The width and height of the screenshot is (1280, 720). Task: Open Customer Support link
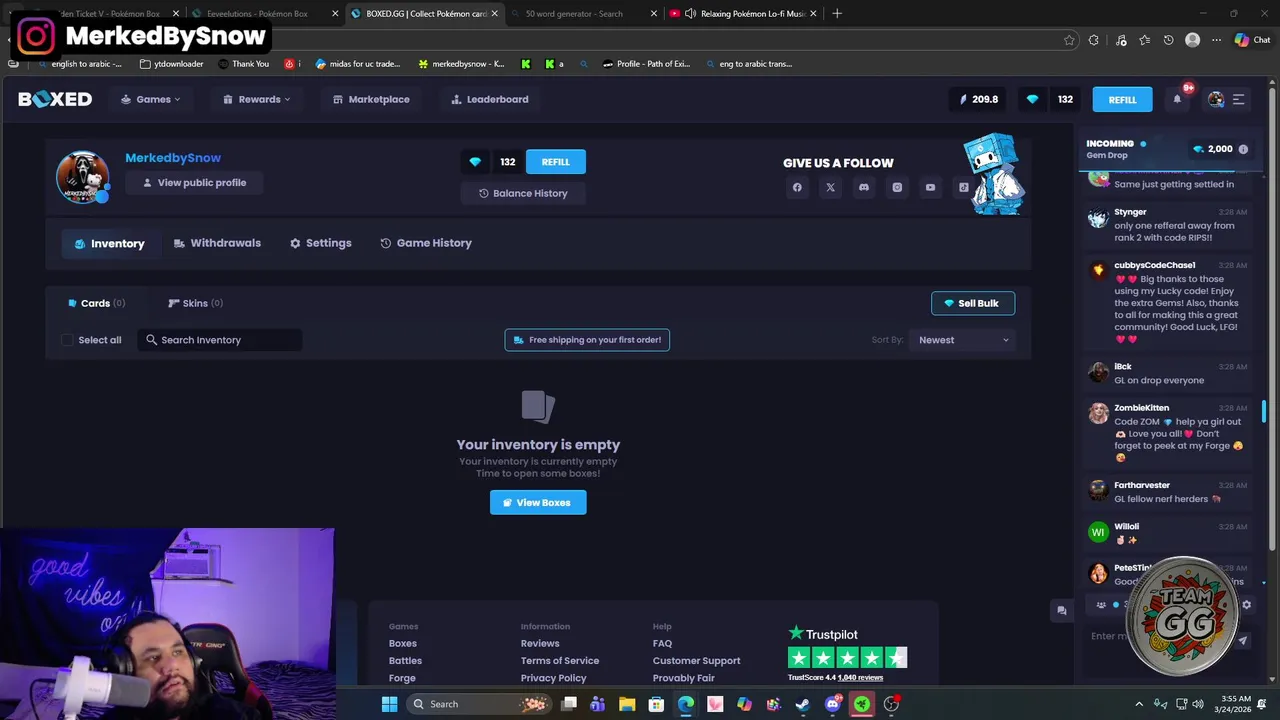[697, 660]
